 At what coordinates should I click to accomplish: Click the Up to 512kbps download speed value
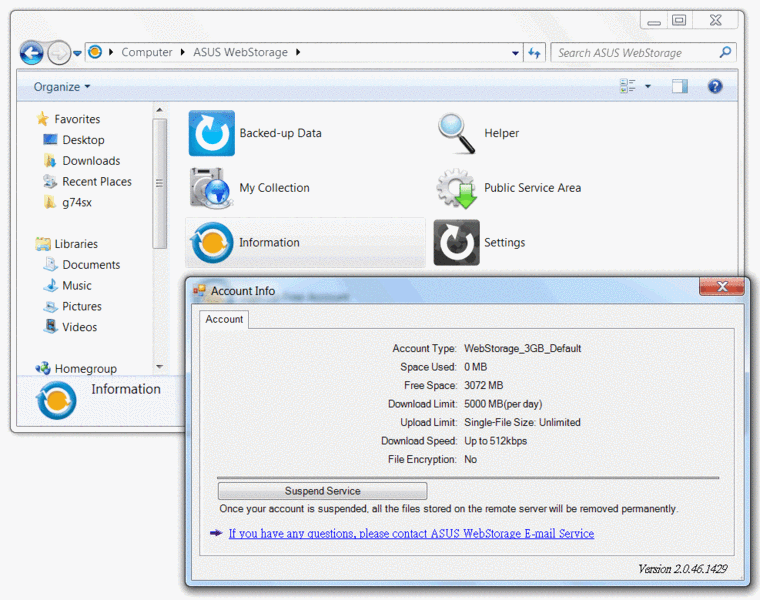pos(495,441)
